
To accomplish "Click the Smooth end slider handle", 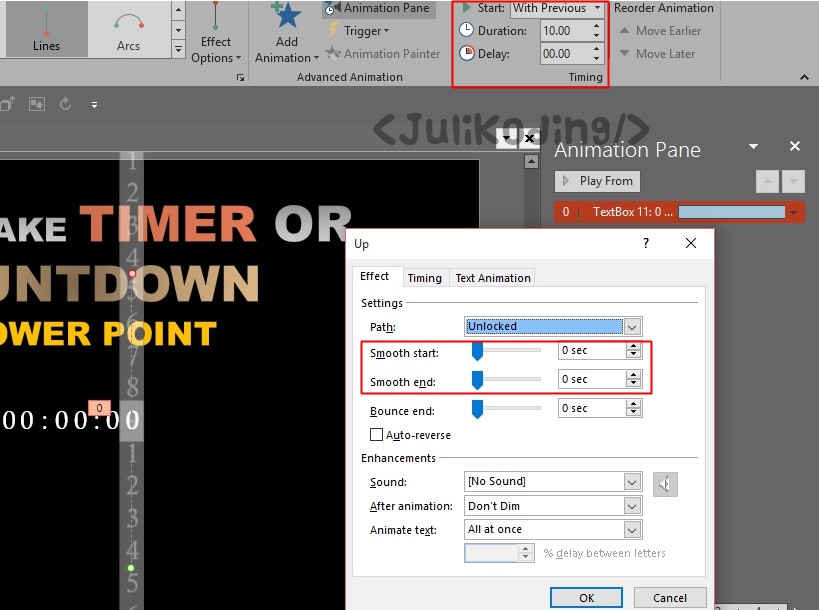I will tap(477, 380).
